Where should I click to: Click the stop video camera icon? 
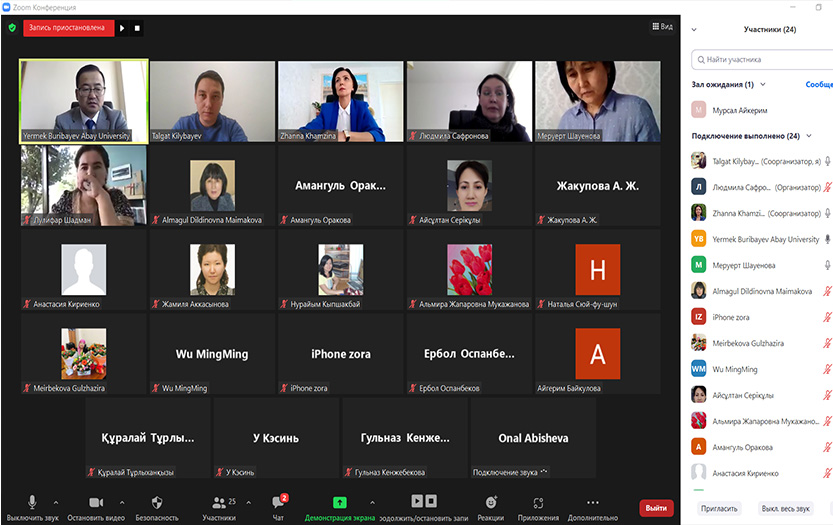(96, 502)
